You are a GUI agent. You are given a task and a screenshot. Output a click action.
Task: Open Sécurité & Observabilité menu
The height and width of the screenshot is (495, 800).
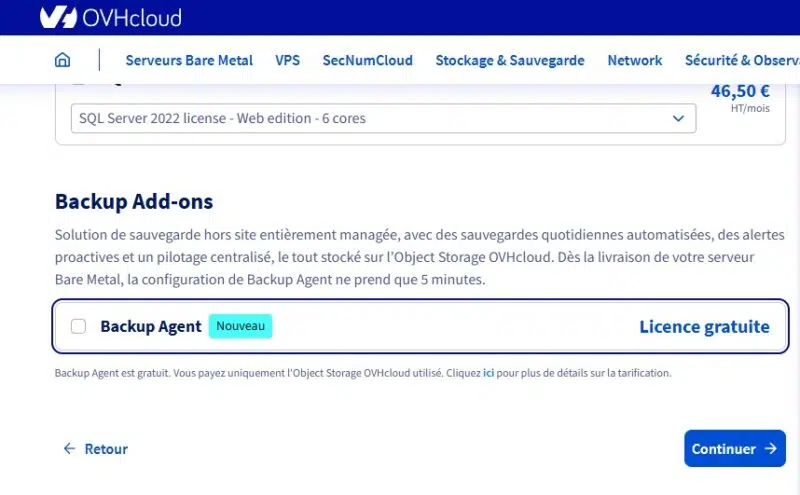click(x=742, y=60)
